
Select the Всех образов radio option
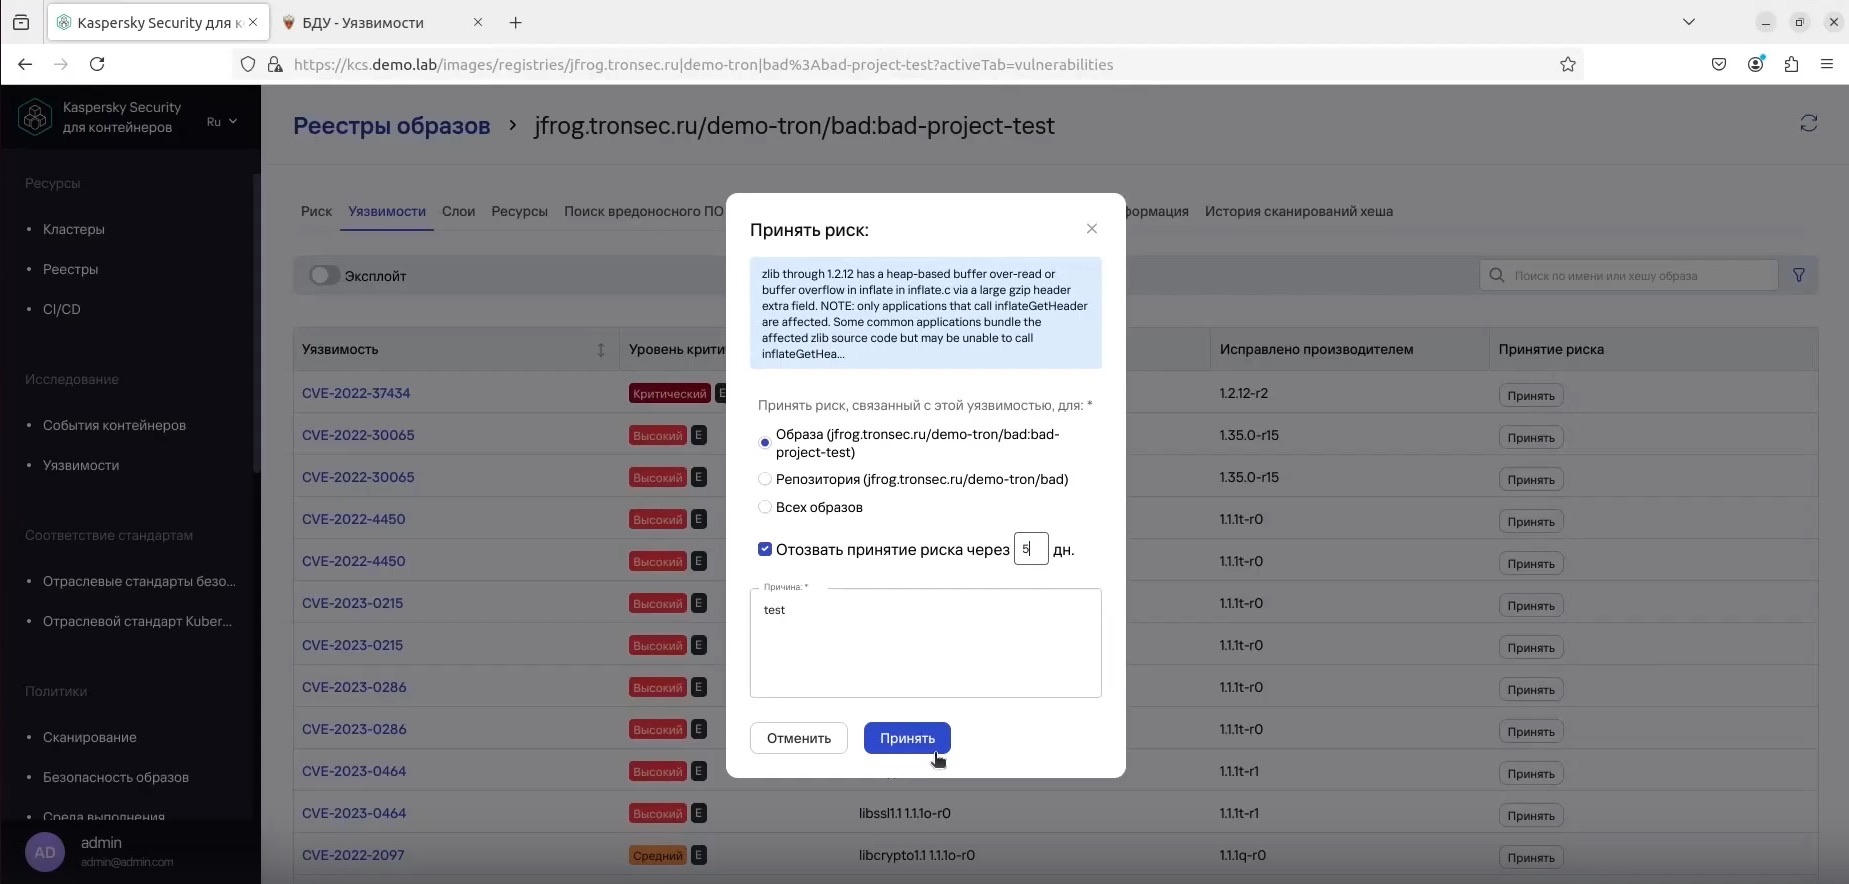pos(765,507)
